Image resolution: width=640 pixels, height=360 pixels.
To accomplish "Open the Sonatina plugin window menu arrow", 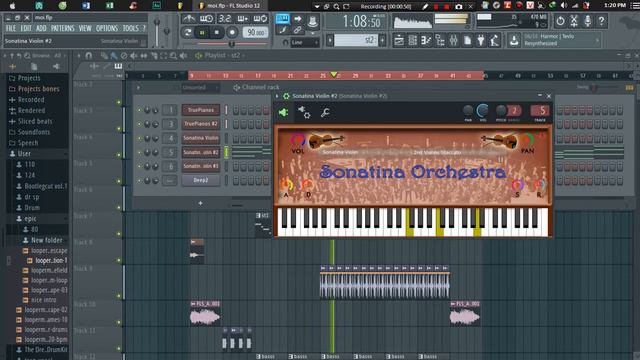I will [x=277, y=96].
